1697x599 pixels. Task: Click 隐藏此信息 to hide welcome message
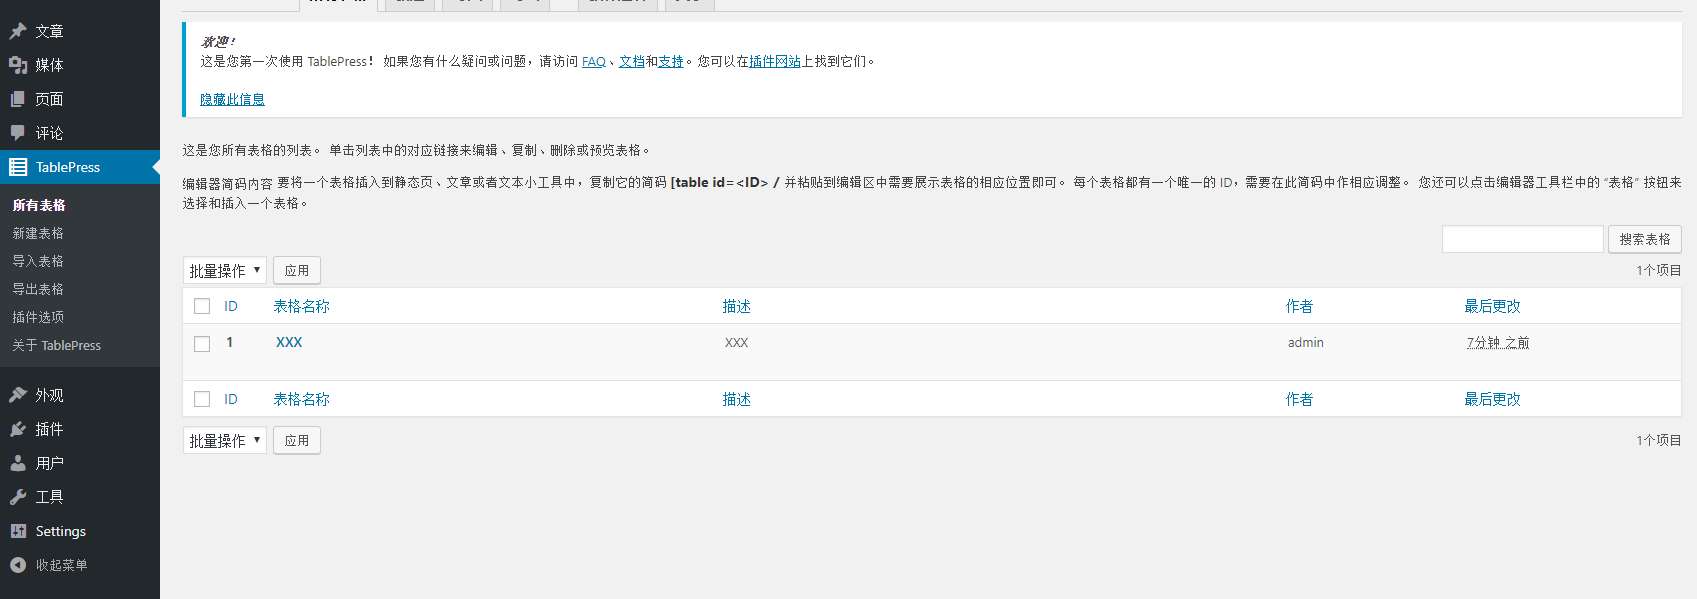coord(232,99)
